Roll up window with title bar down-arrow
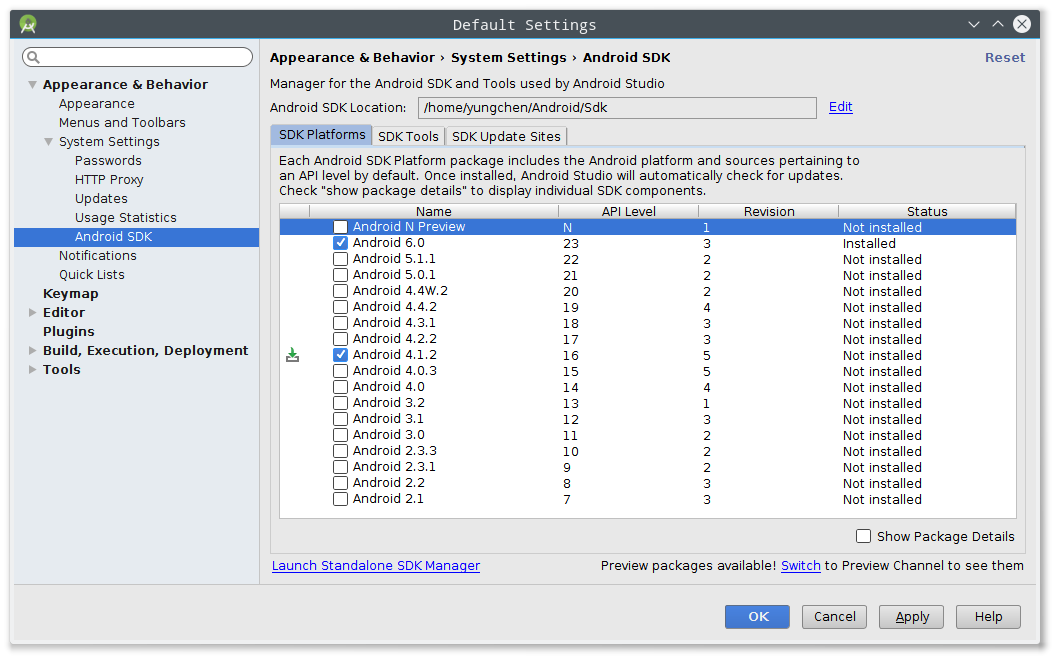 point(974,25)
